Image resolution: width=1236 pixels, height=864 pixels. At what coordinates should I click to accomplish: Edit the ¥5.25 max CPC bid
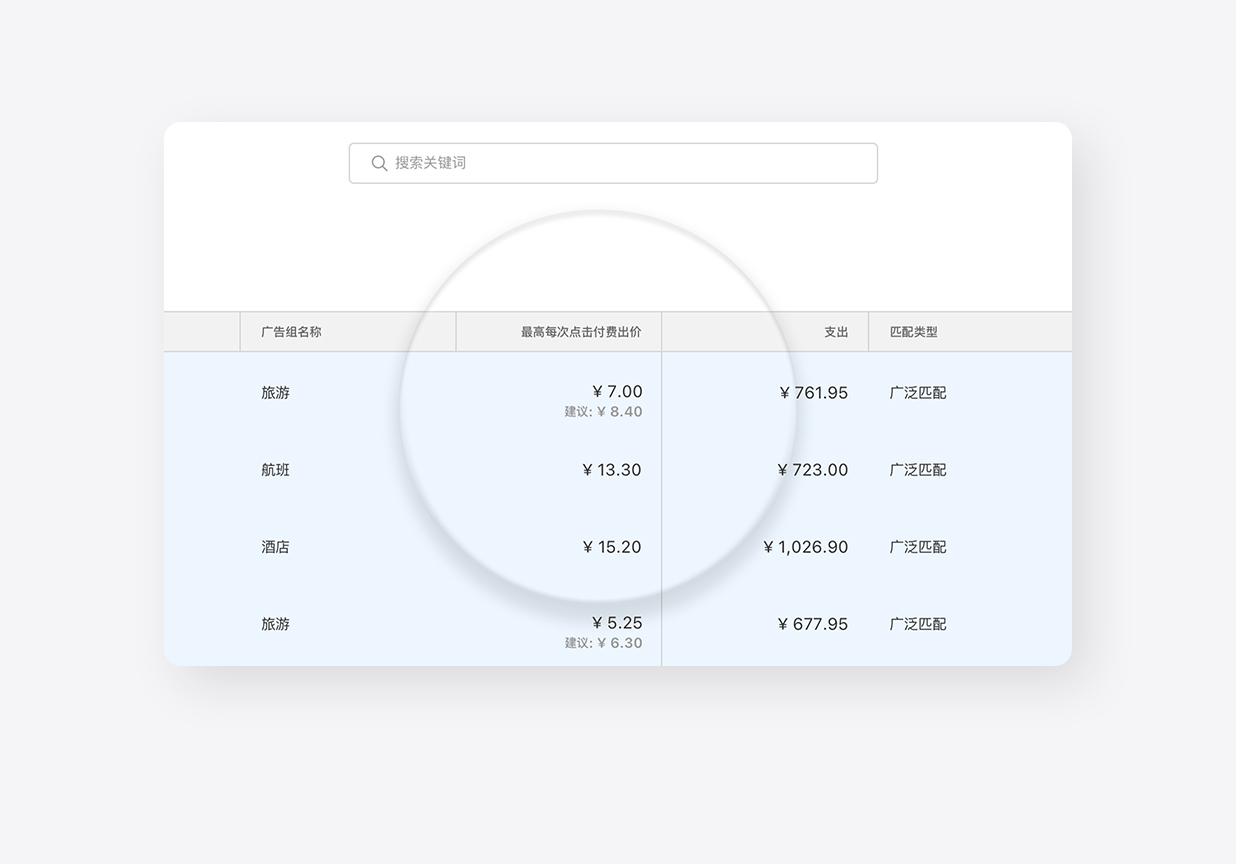(x=617, y=622)
